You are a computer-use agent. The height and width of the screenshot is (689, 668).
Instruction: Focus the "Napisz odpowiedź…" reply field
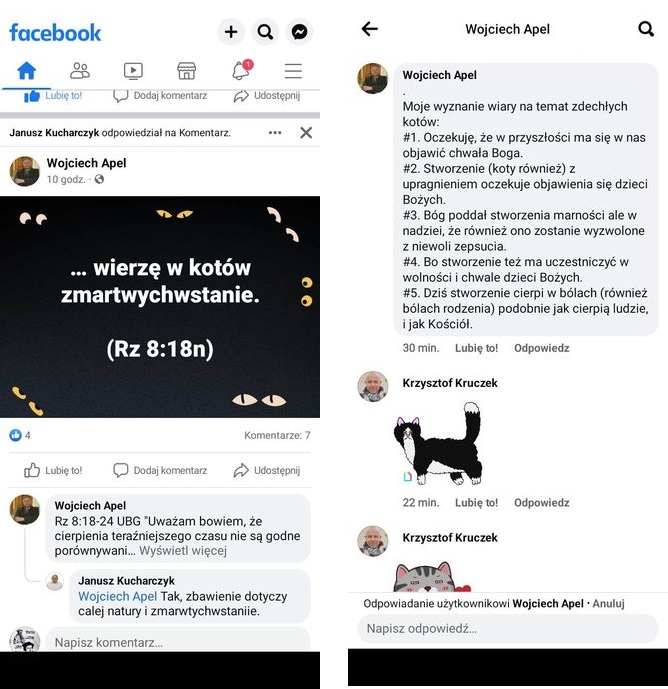[x=507, y=628]
